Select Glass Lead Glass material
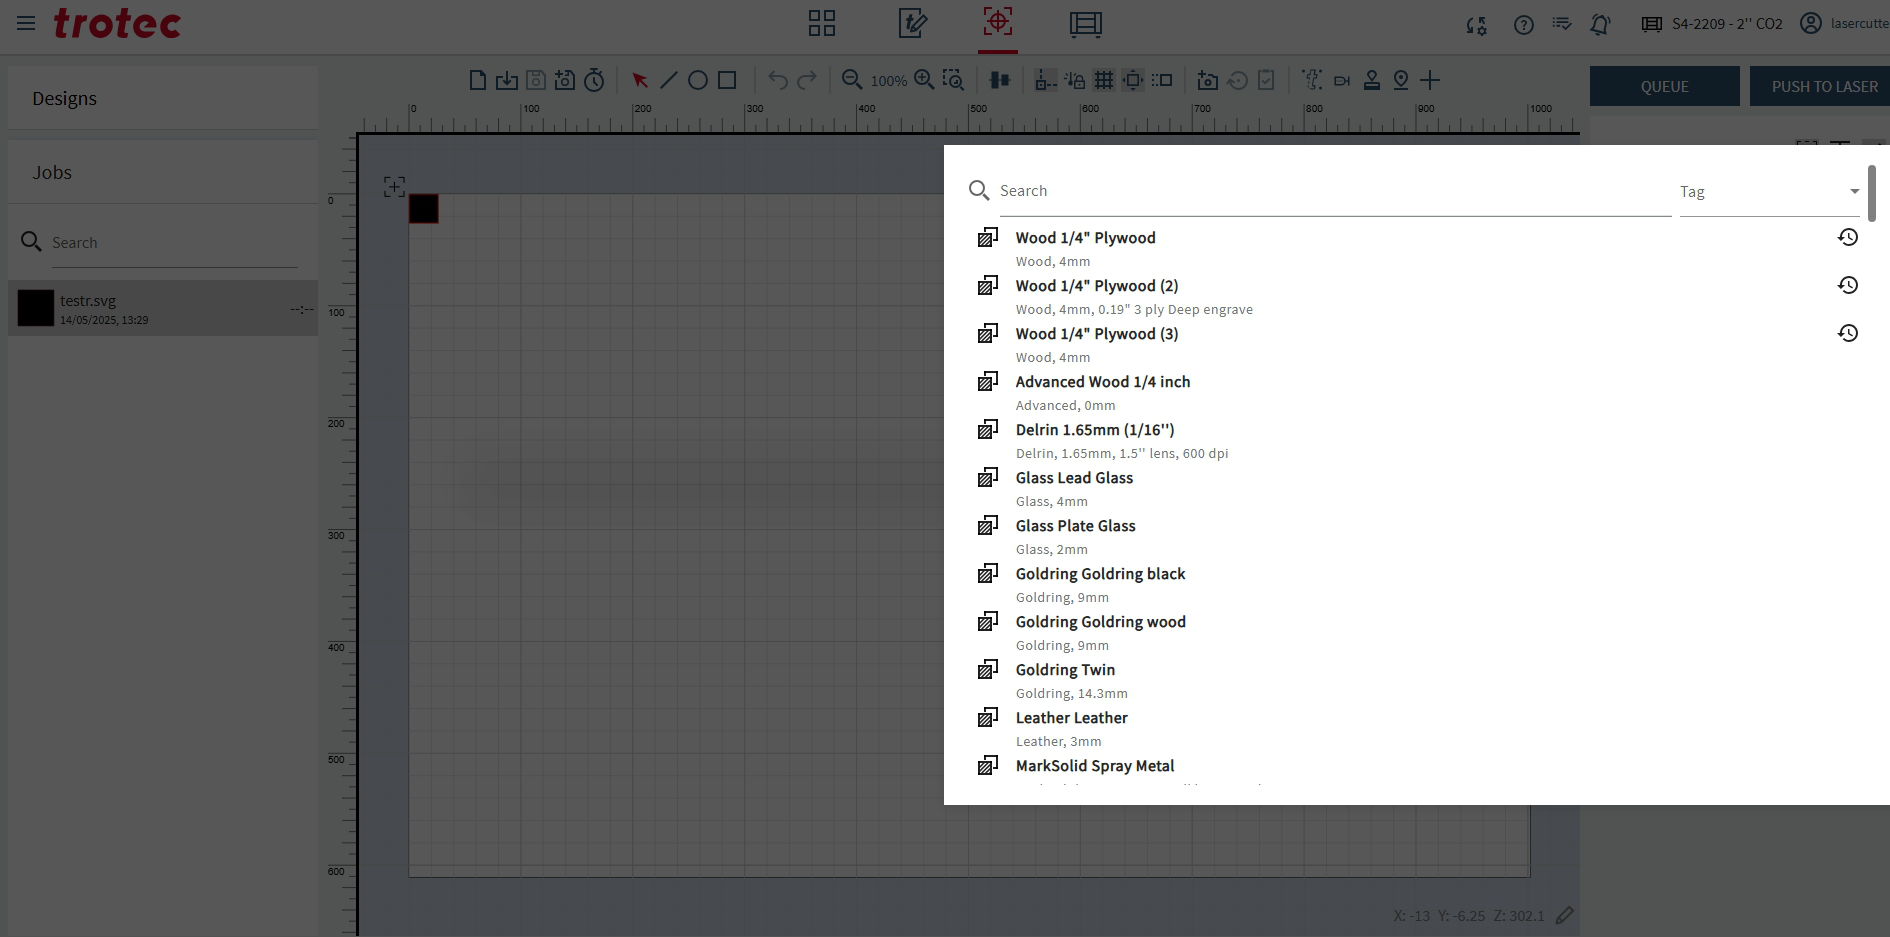Viewport: 1890px width, 937px height. (1074, 478)
